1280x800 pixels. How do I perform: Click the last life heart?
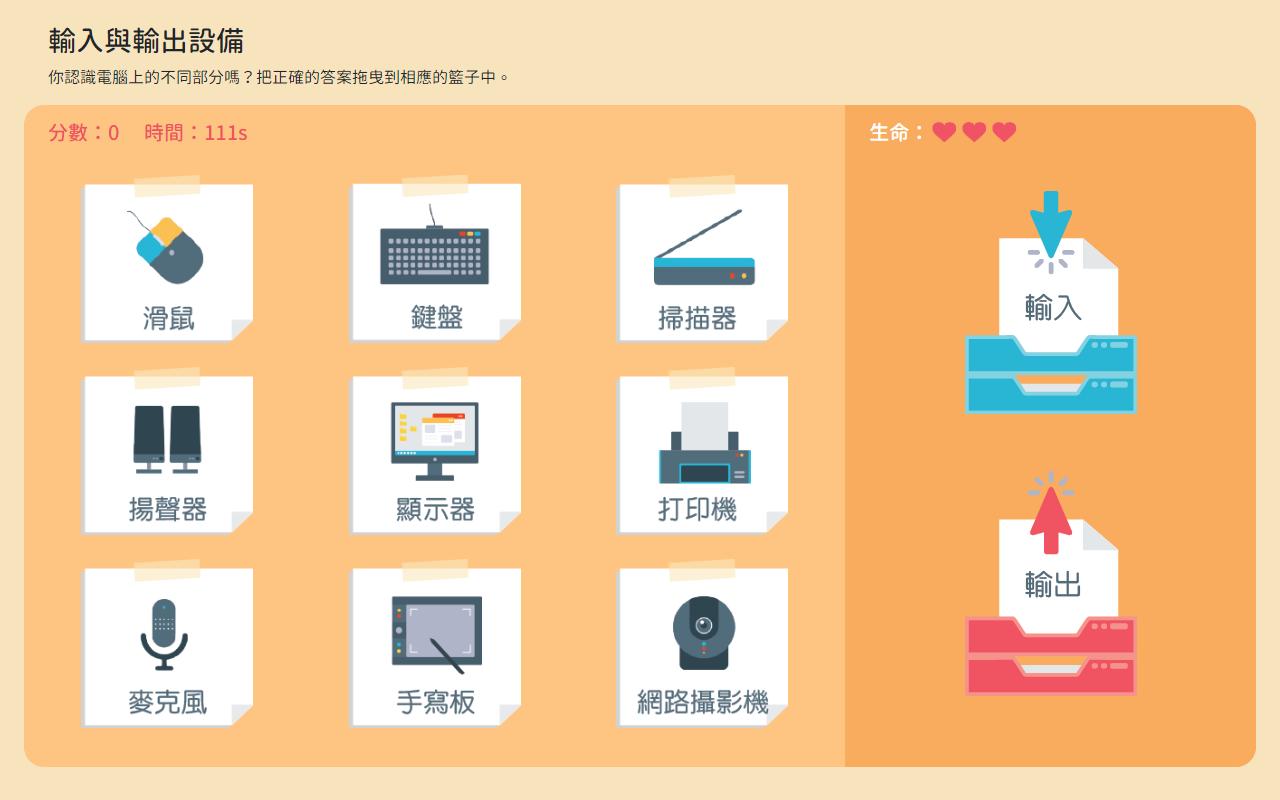[x=1004, y=132]
